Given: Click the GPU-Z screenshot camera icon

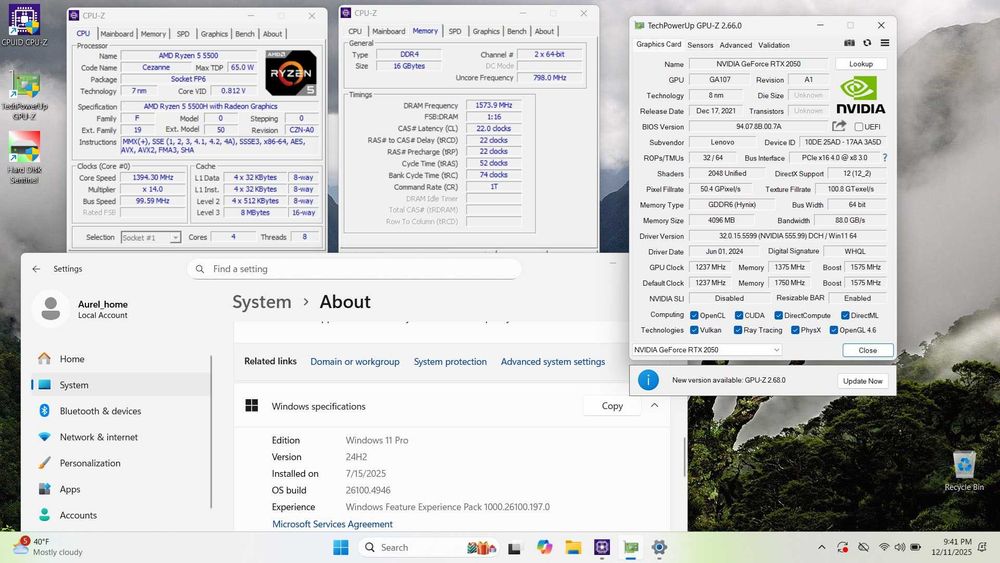Looking at the screenshot, I should [x=849, y=44].
